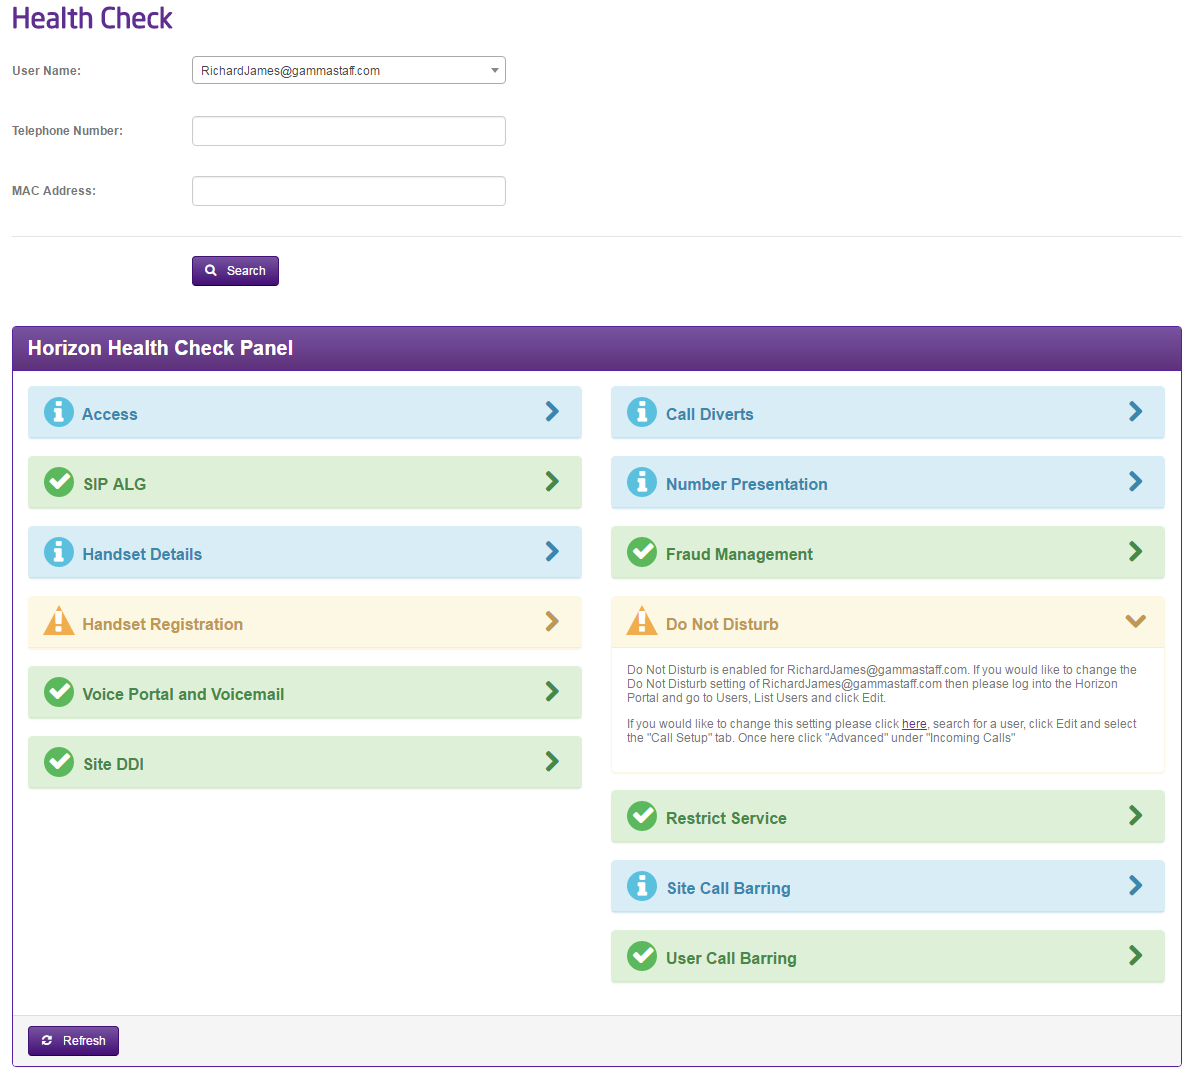Click the Call Diverts heading text

tap(710, 415)
